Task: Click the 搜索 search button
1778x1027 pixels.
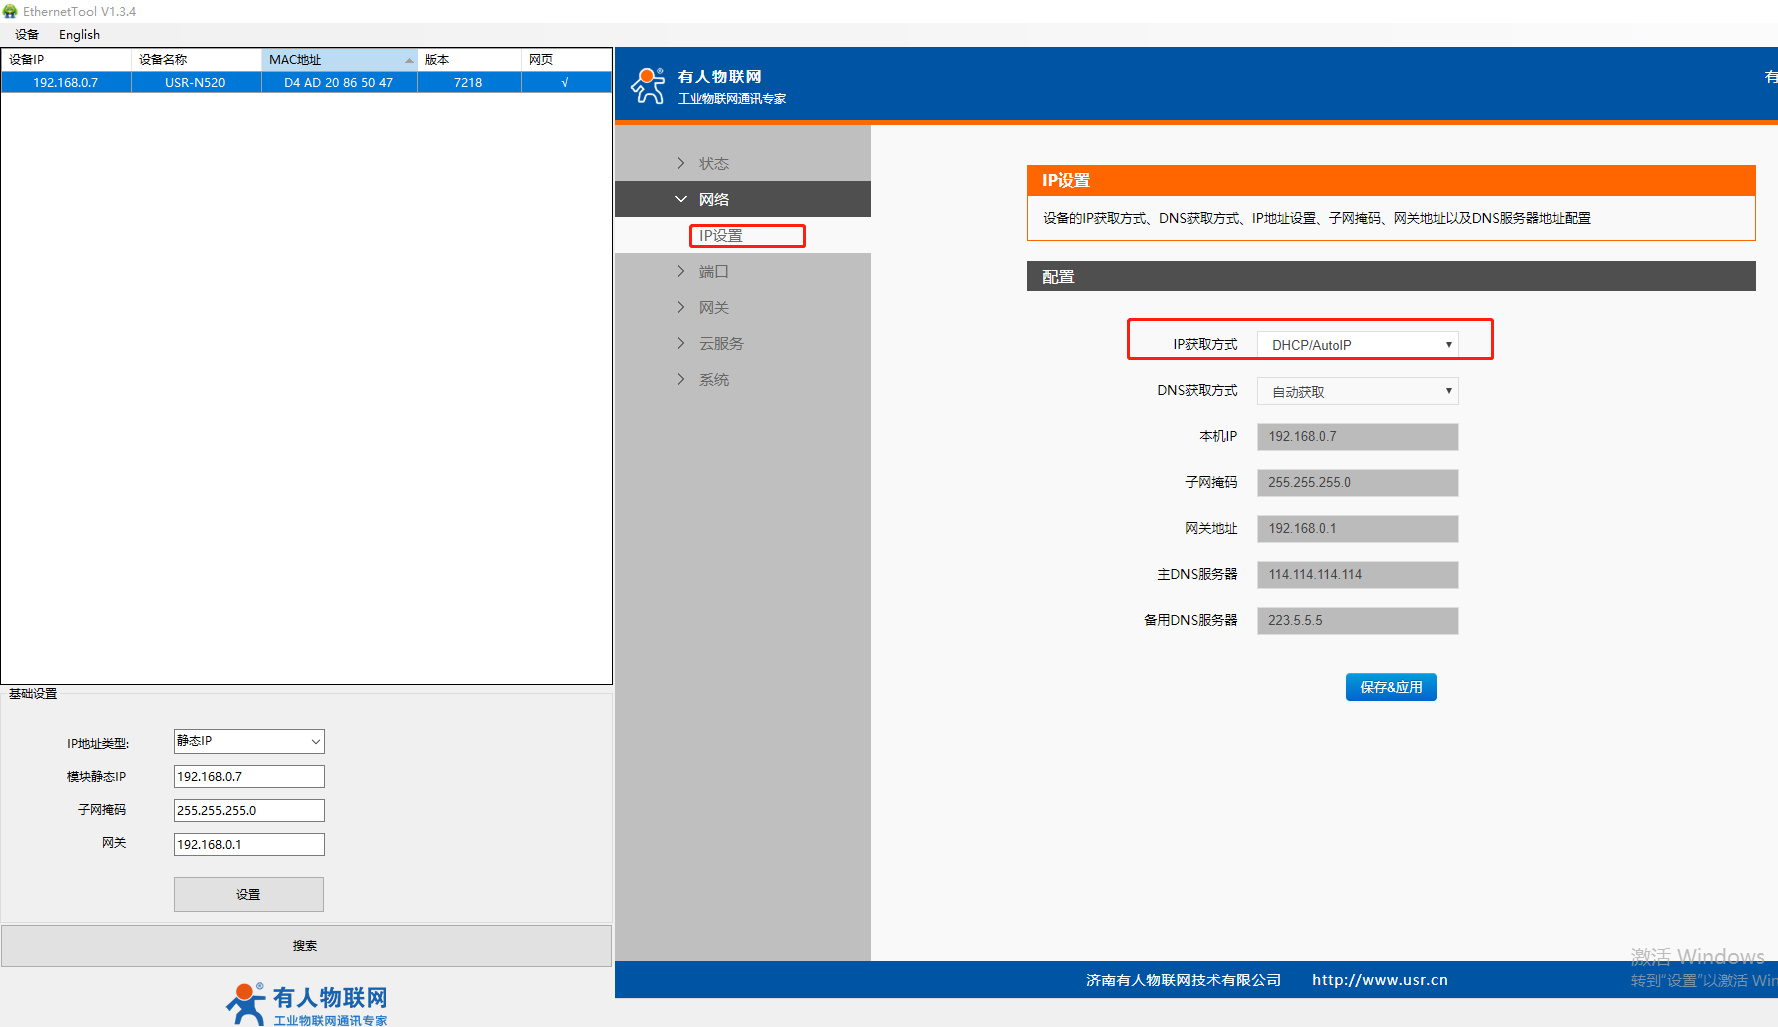Action: pyautogui.click(x=306, y=945)
